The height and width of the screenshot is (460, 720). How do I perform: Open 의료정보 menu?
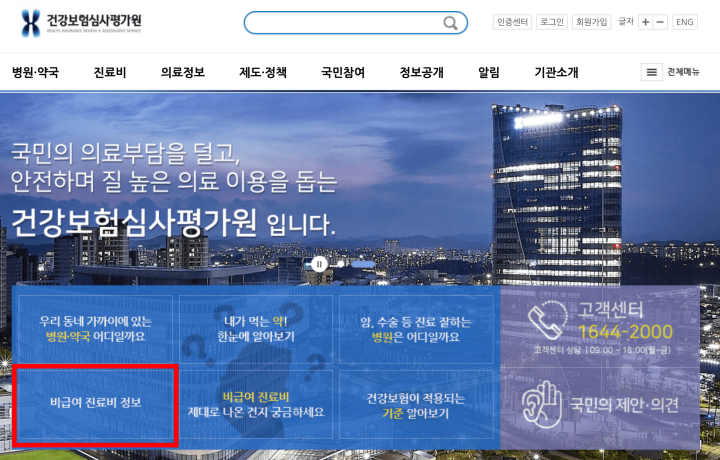(x=183, y=72)
